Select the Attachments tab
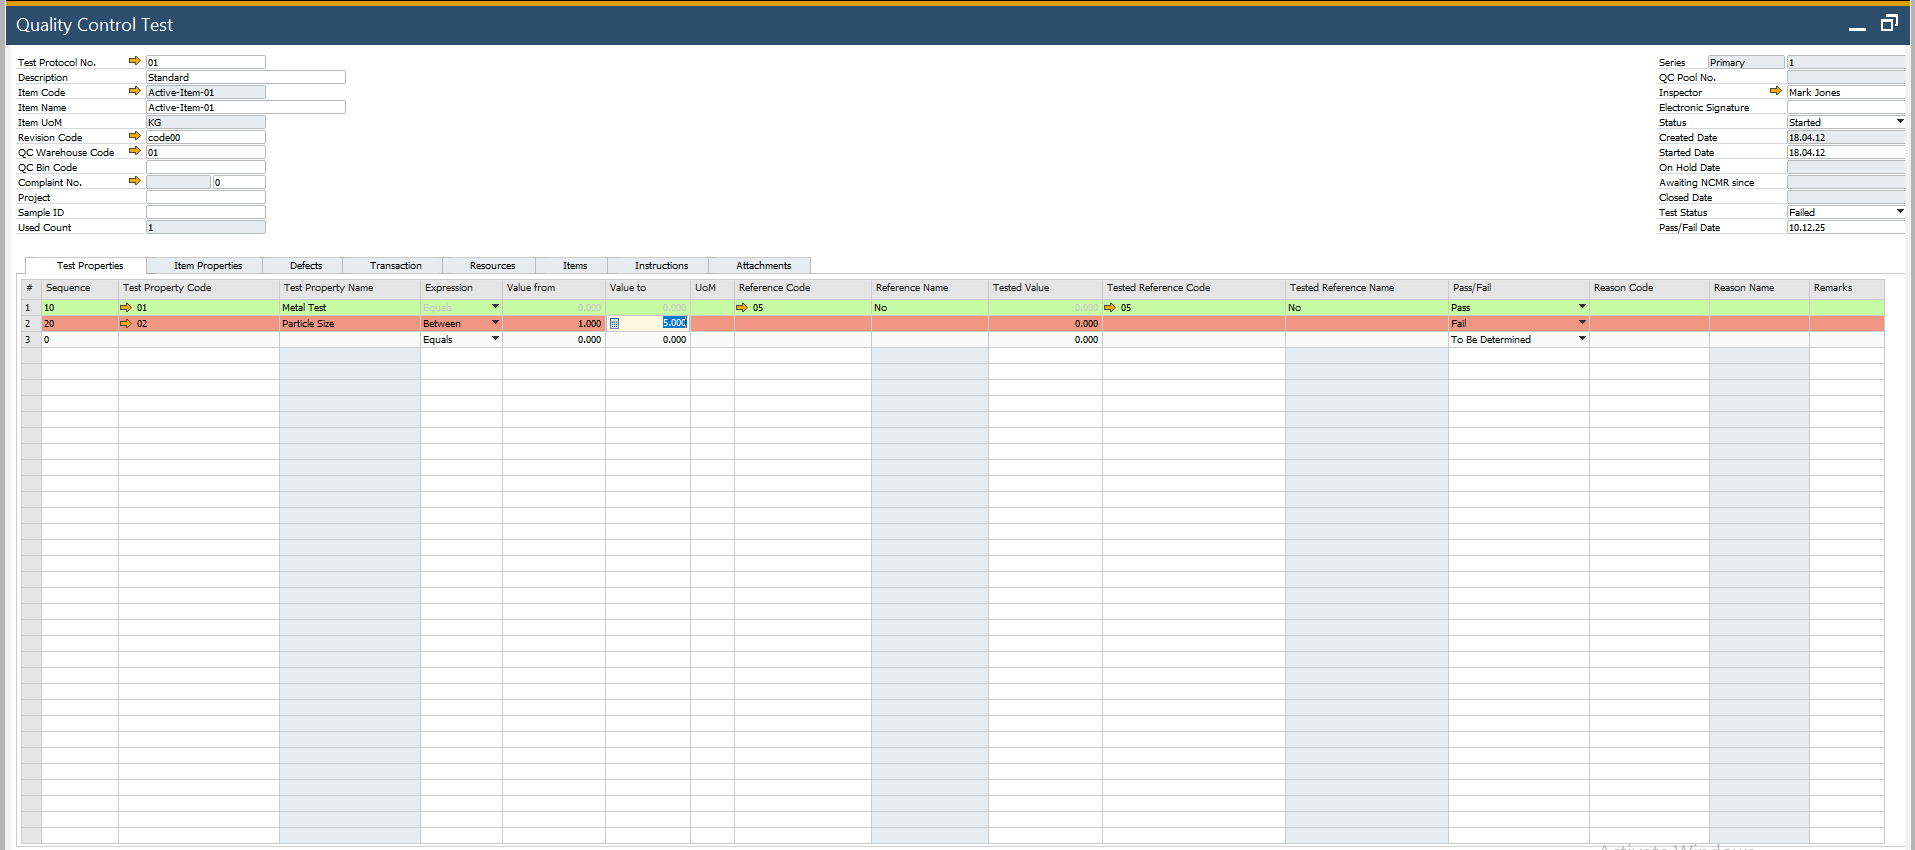1915x850 pixels. [x=763, y=265]
